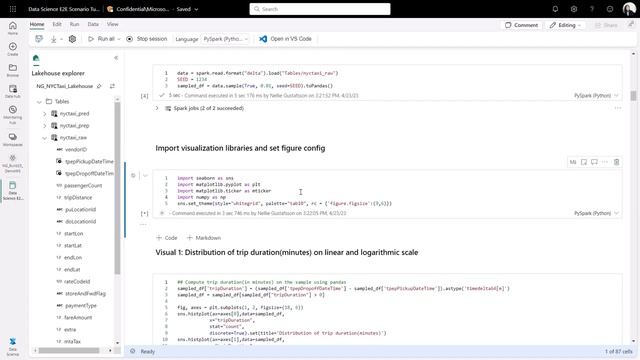Click the search box in top bar
Viewport: 640px width, 360px height.
(x=320, y=9)
